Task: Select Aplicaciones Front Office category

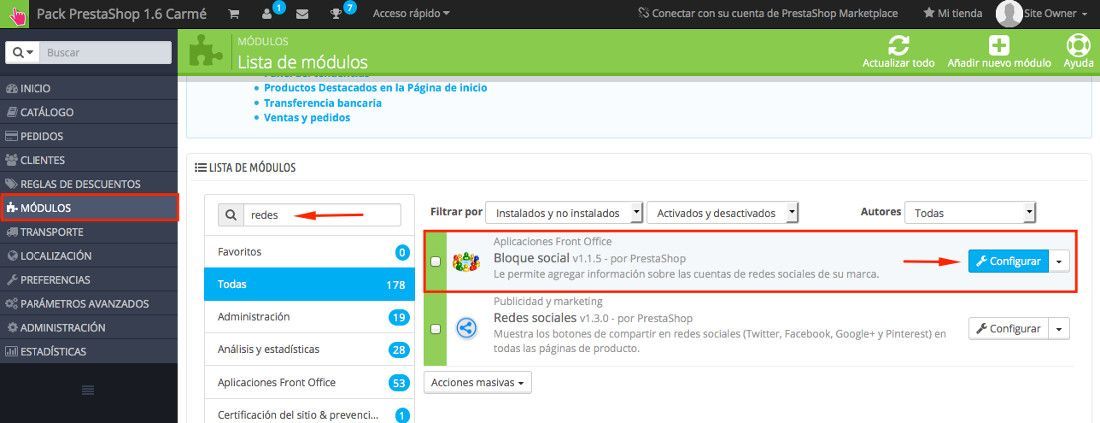Action: pyautogui.click(x=309, y=382)
